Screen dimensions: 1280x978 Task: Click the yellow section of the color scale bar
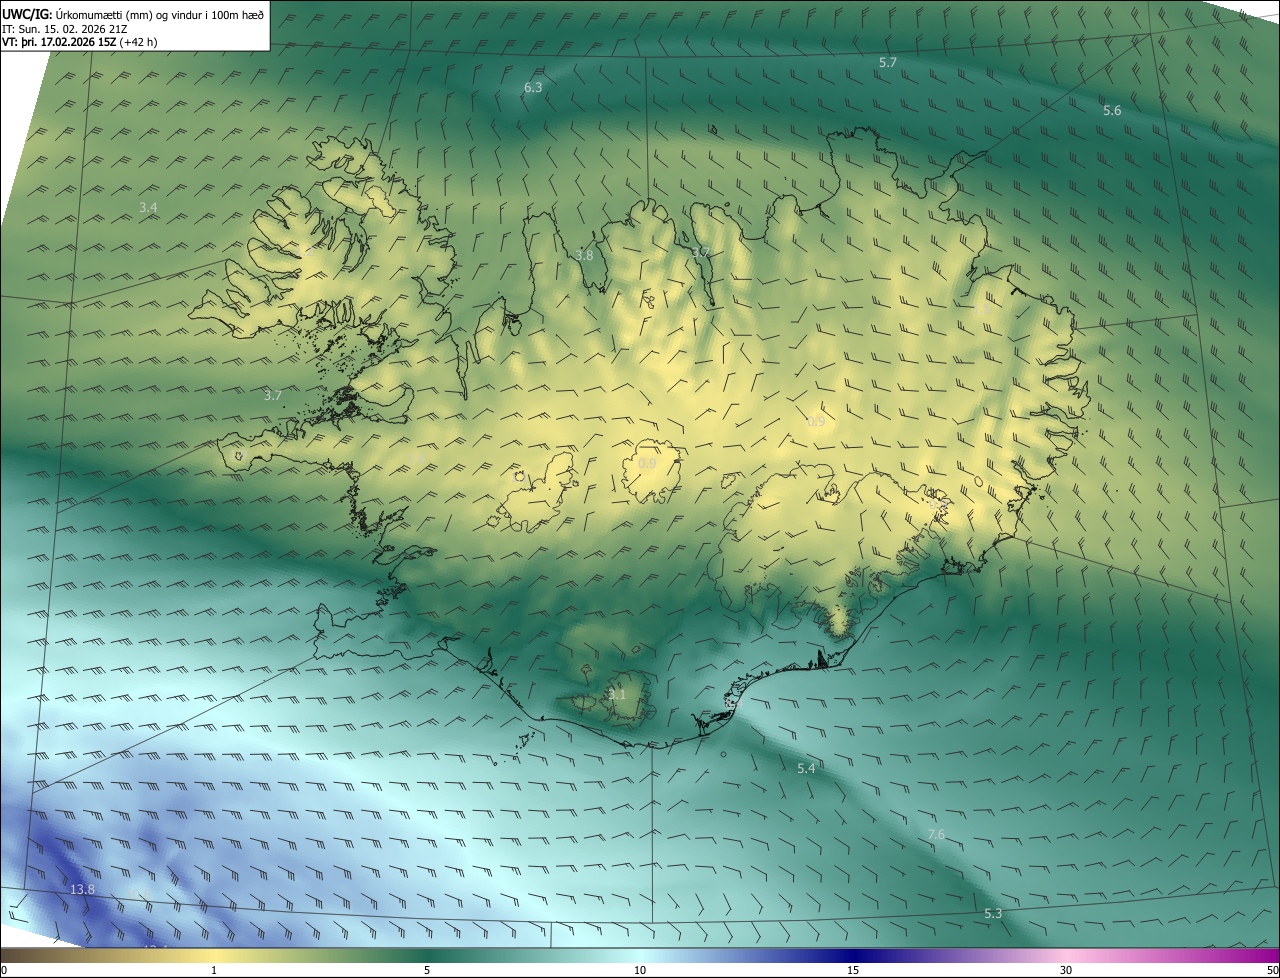click(x=215, y=956)
